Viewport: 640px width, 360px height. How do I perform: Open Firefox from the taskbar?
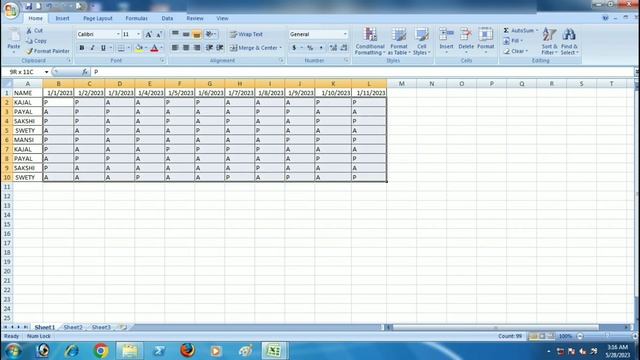point(187,351)
